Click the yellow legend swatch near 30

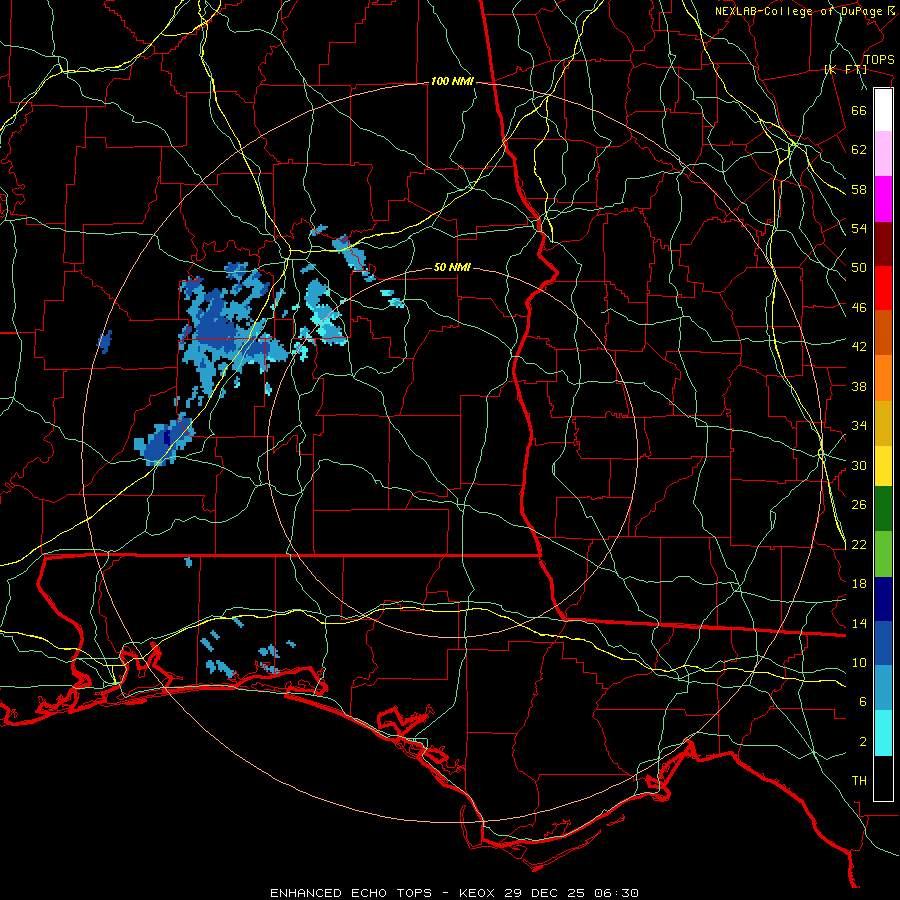883,465
